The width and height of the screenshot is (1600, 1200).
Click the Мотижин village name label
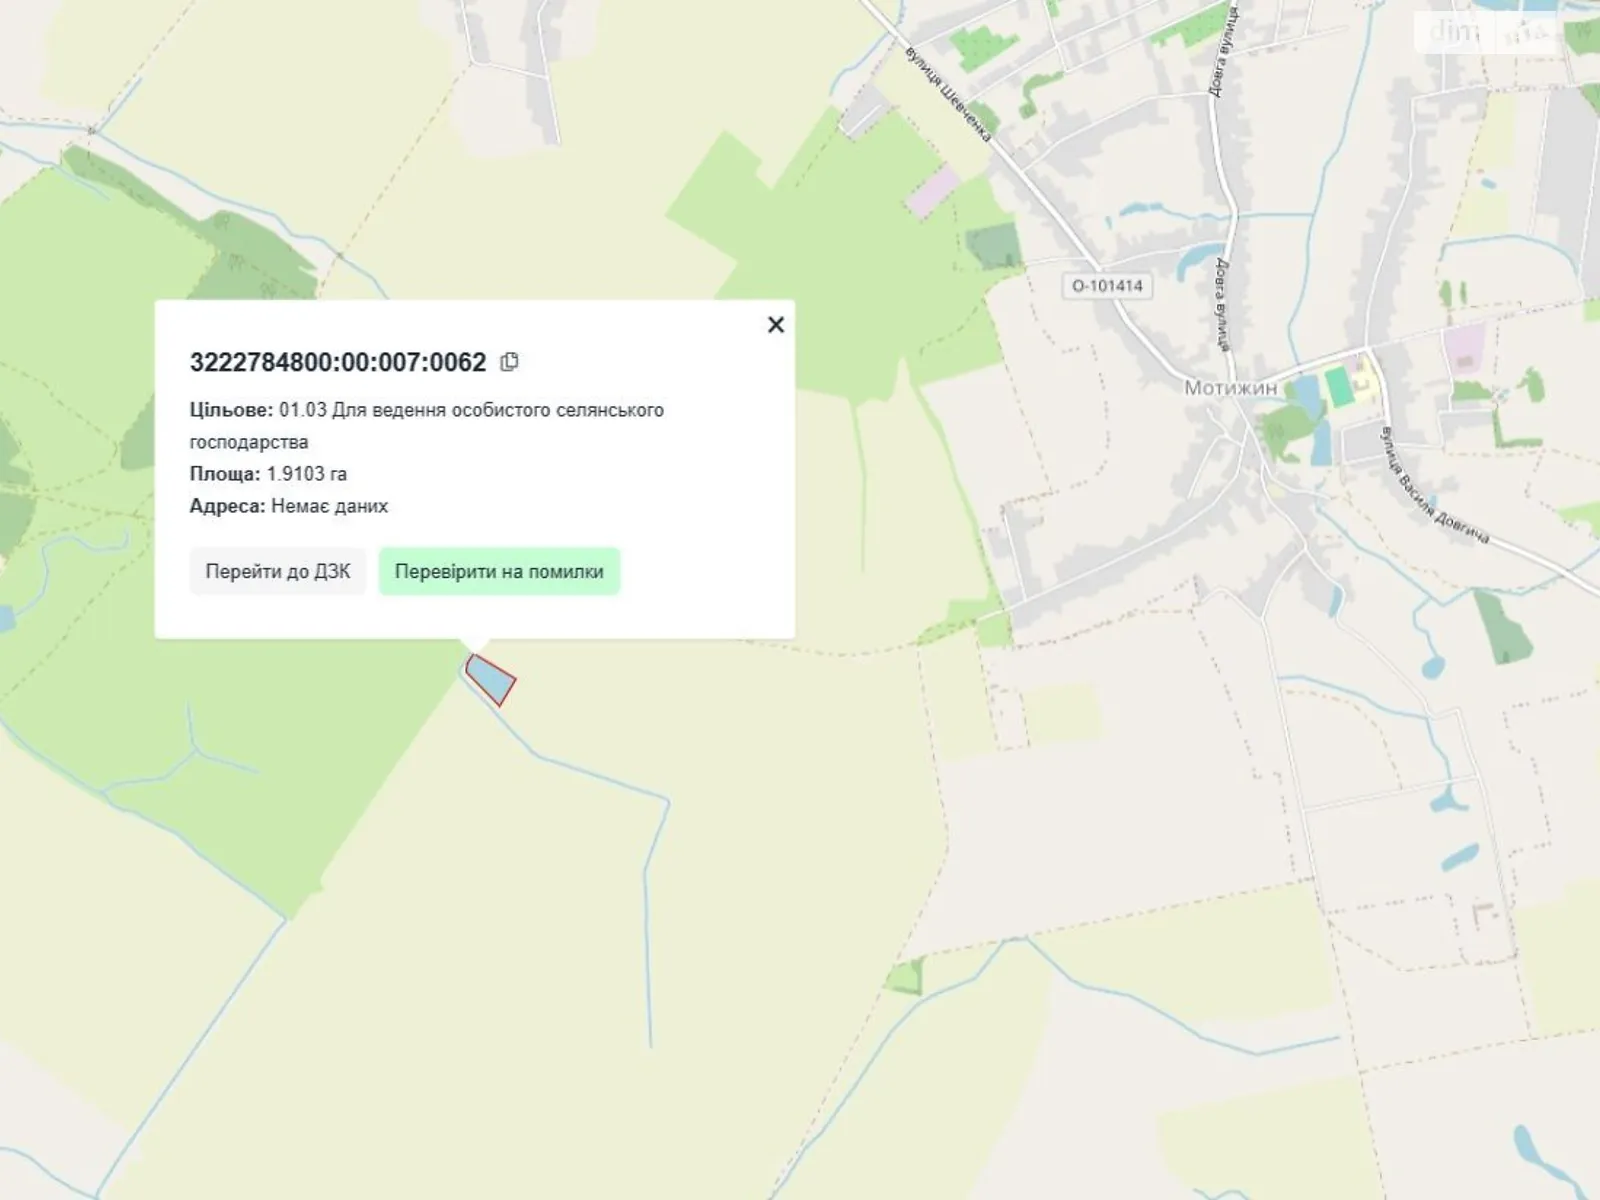(1230, 388)
